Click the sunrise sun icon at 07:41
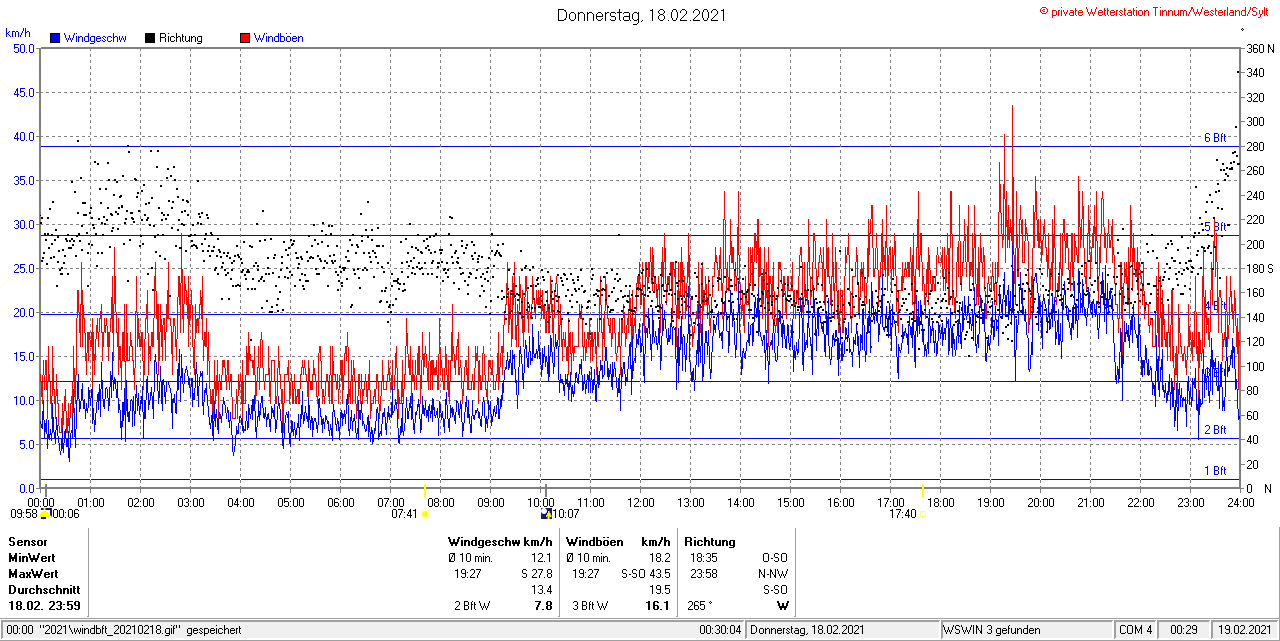 [425, 514]
